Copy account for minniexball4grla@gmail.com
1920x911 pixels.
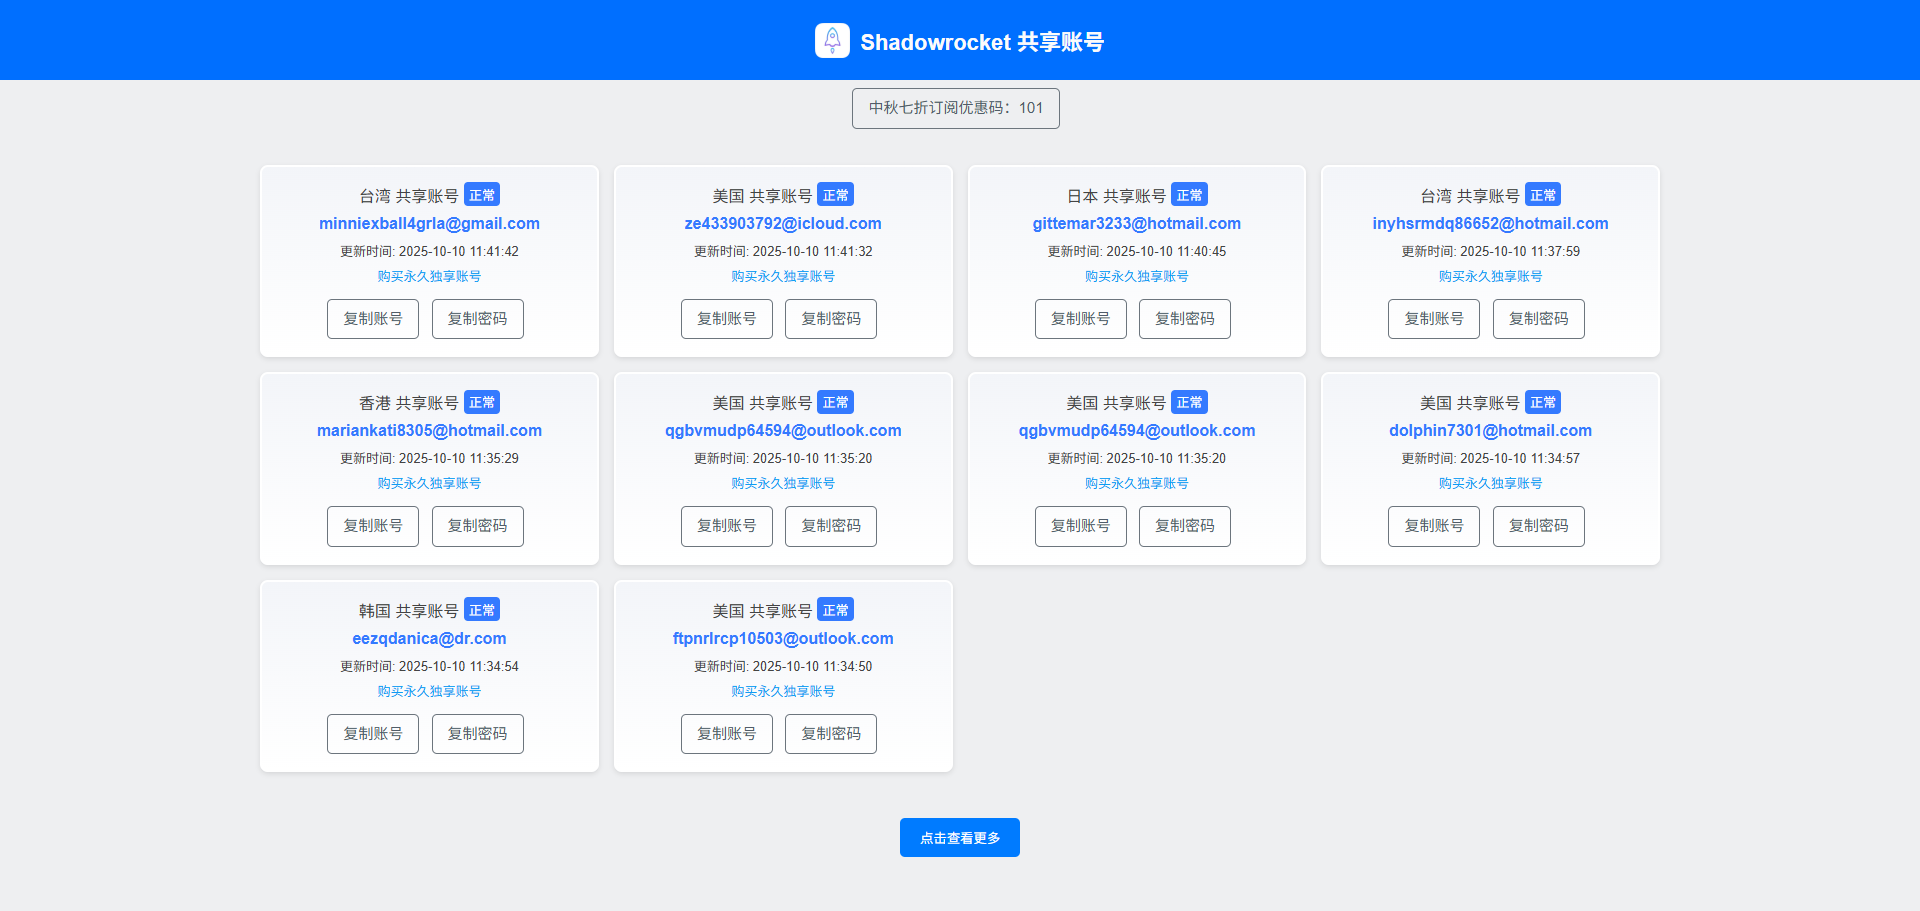(373, 319)
